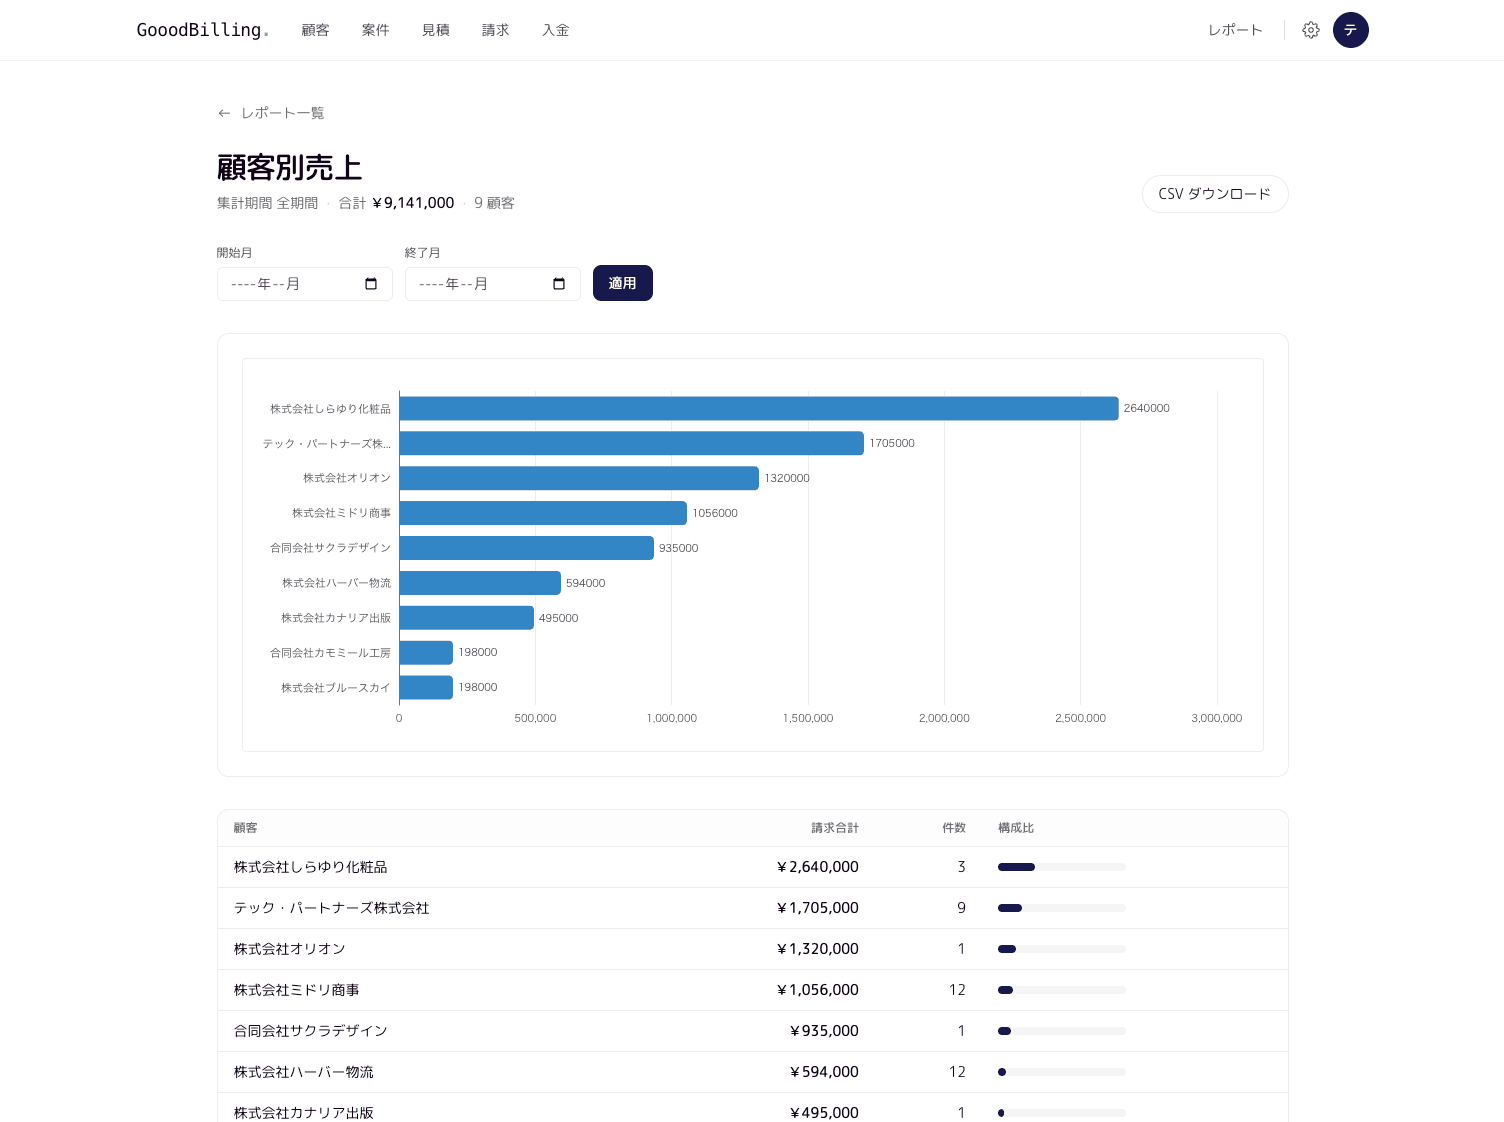Image resolution: width=1504 pixels, height=1122 pixels.
Task: Focus the 終了月 month field
Action: [x=493, y=284]
